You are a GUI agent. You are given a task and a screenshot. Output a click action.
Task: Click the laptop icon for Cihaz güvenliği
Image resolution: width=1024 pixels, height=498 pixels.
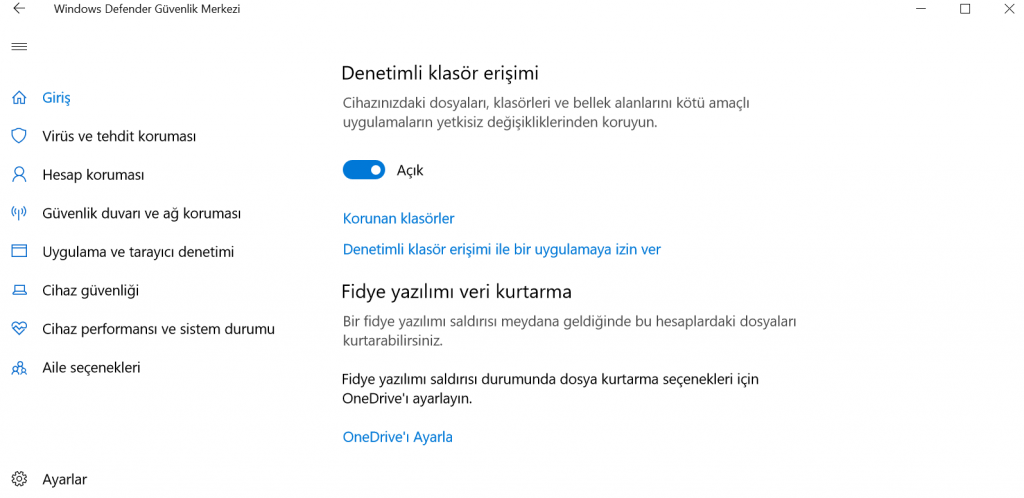[19, 291]
